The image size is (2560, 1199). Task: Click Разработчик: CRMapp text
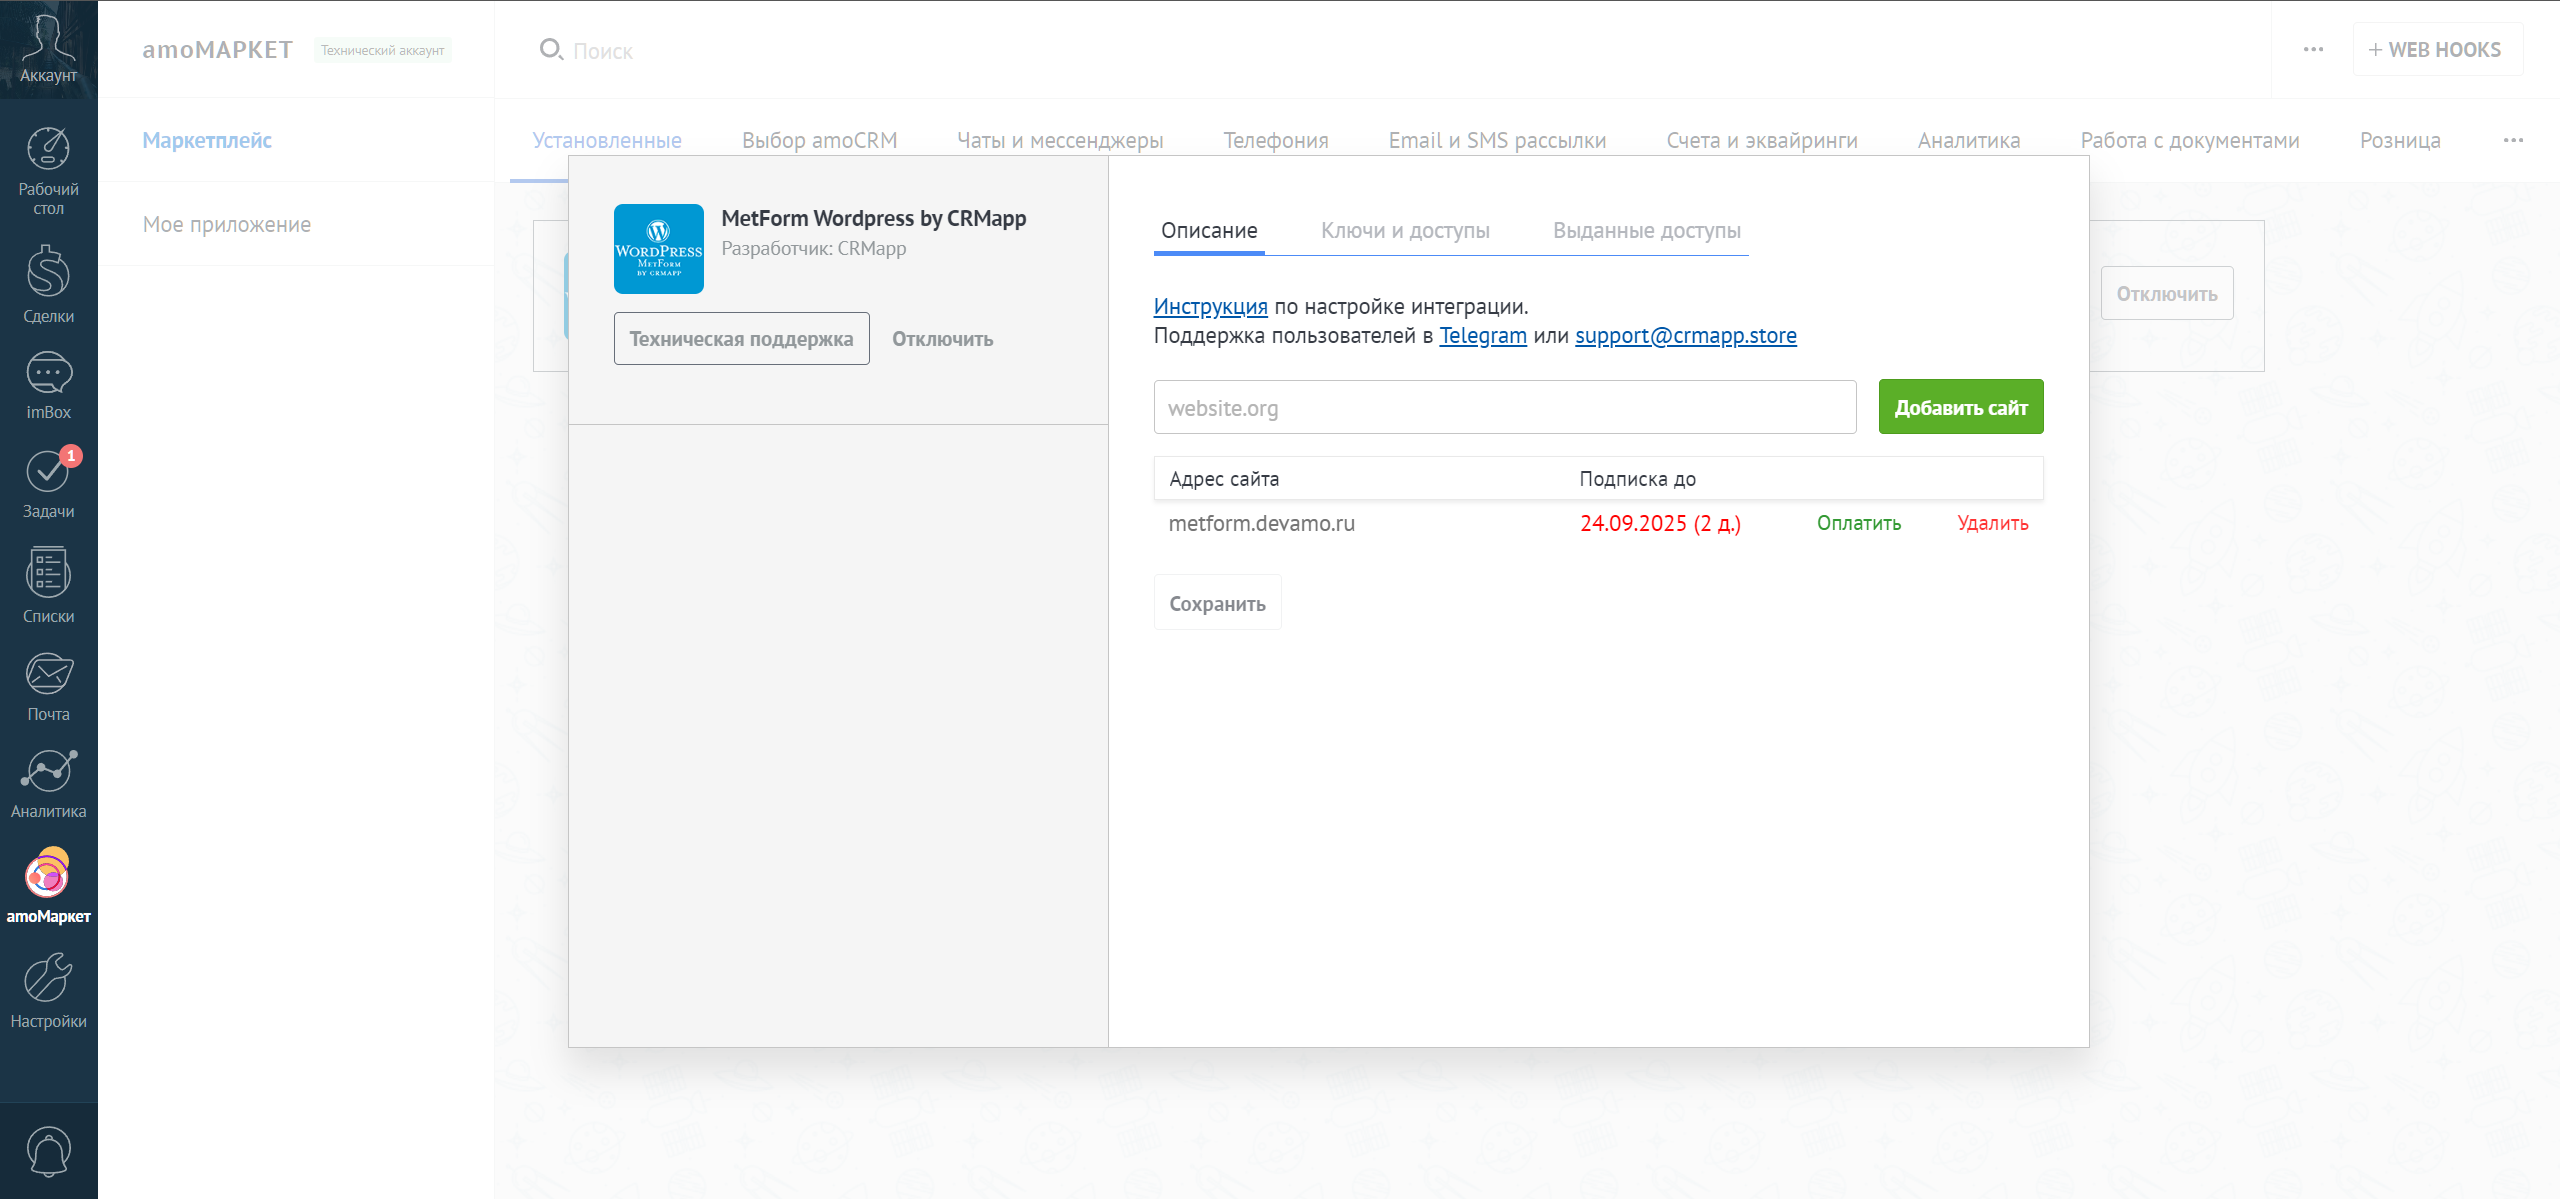(814, 248)
